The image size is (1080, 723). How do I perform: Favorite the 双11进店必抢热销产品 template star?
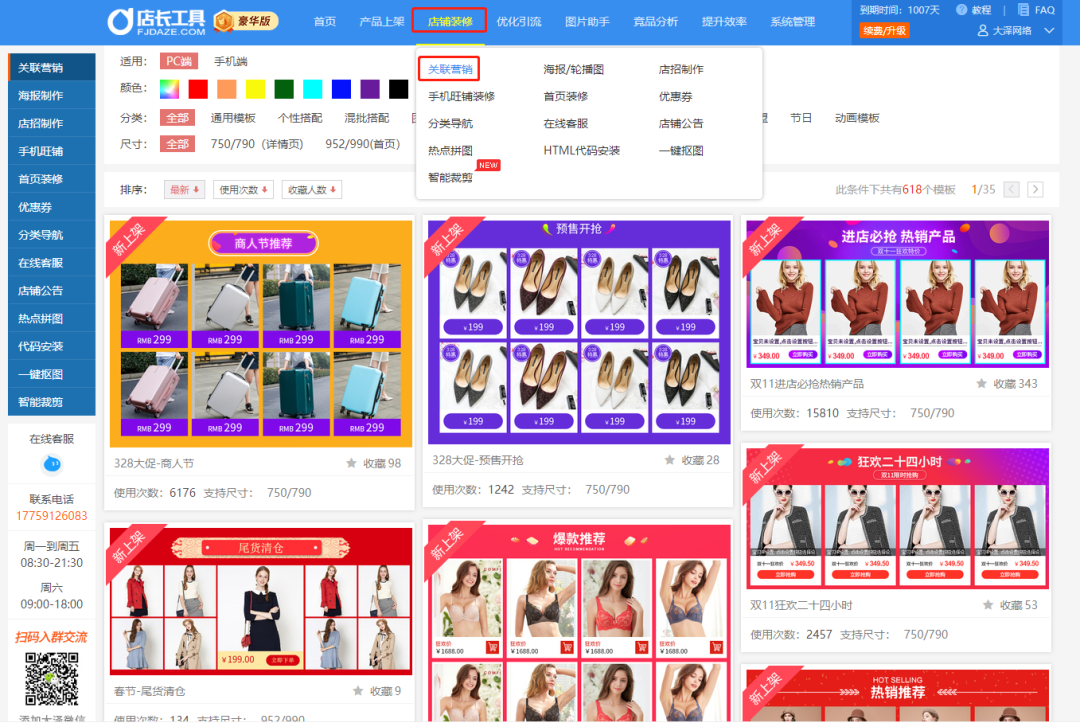(x=982, y=384)
